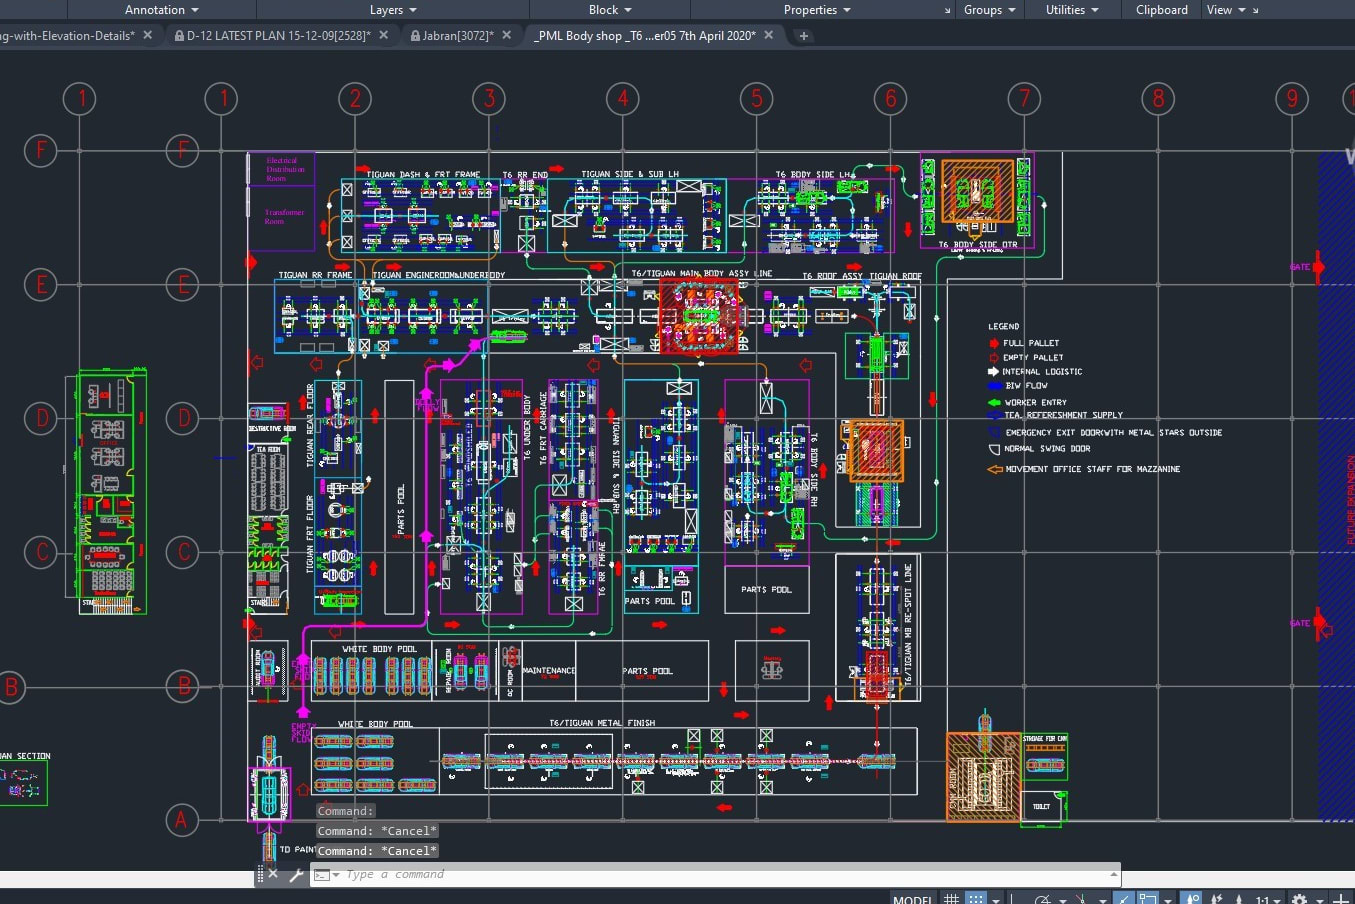Screen dimensions: 1355x904
Task: Select grid bubble number 9
Action: tap(1292, 98)
